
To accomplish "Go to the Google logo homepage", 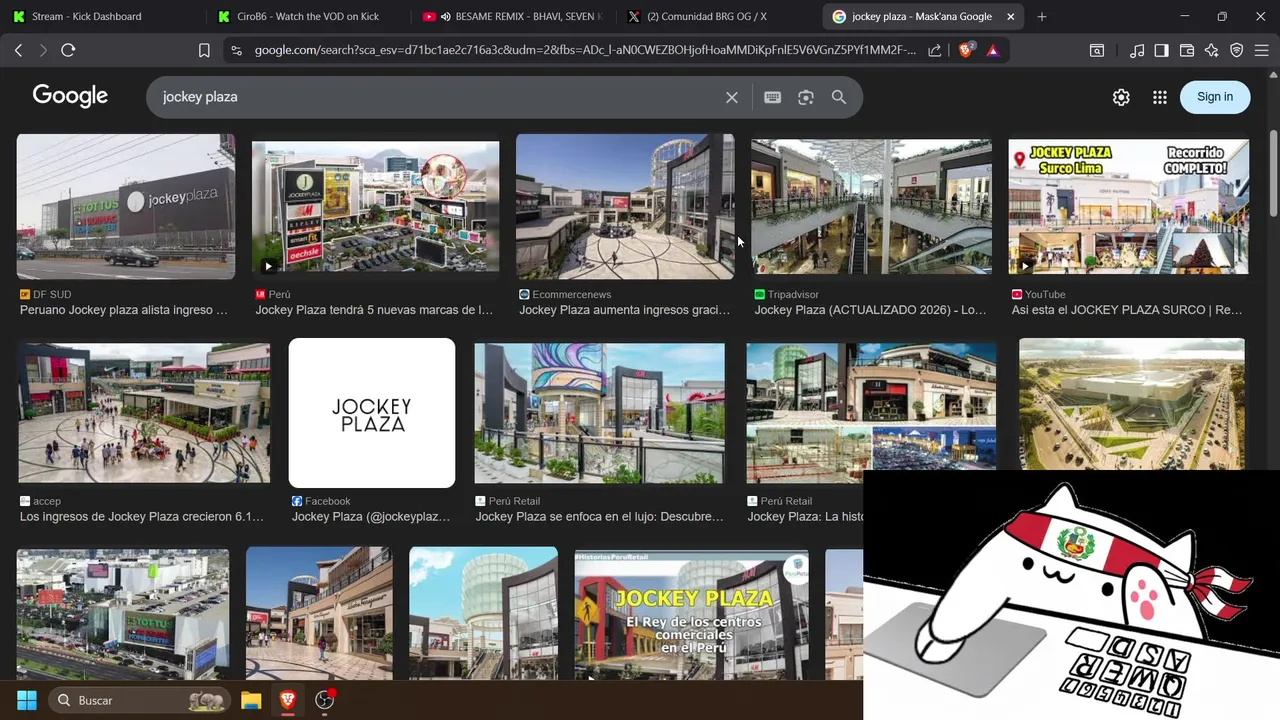I will pos(70,96).
